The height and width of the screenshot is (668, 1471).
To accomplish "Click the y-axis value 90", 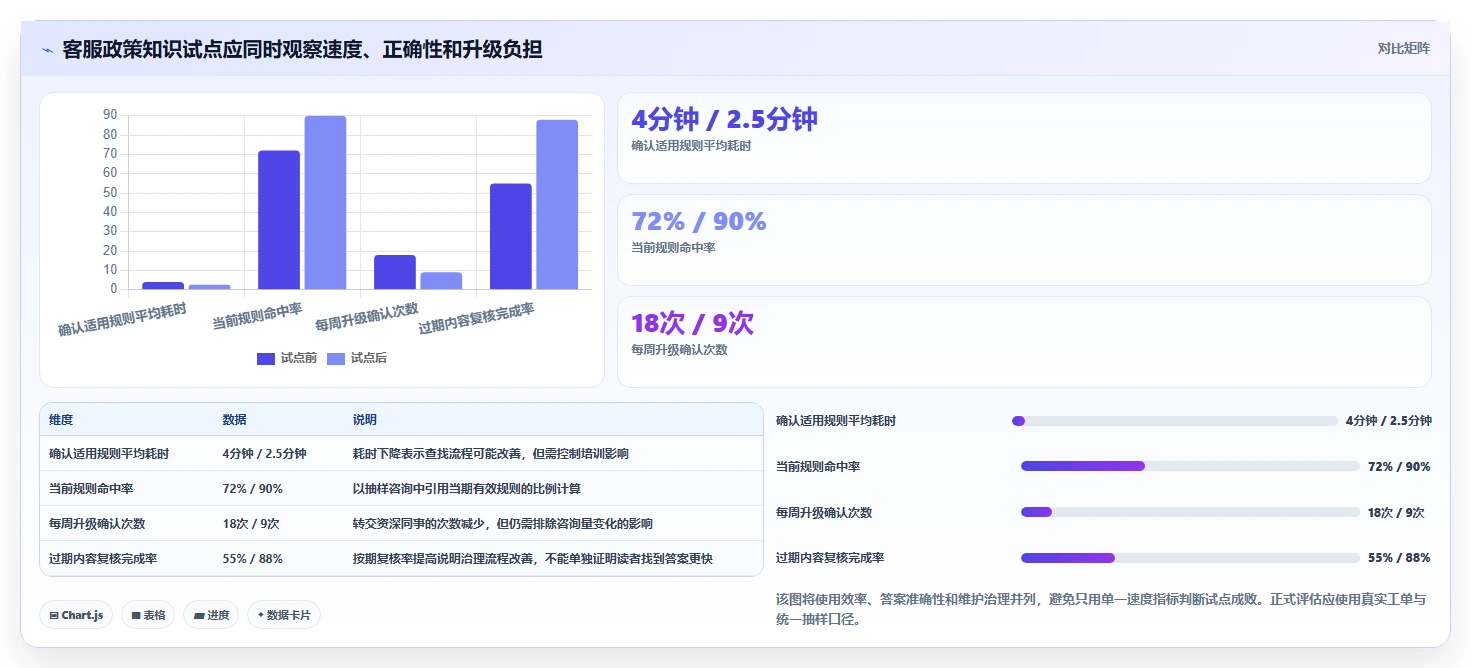I will (x=110, y=115).
